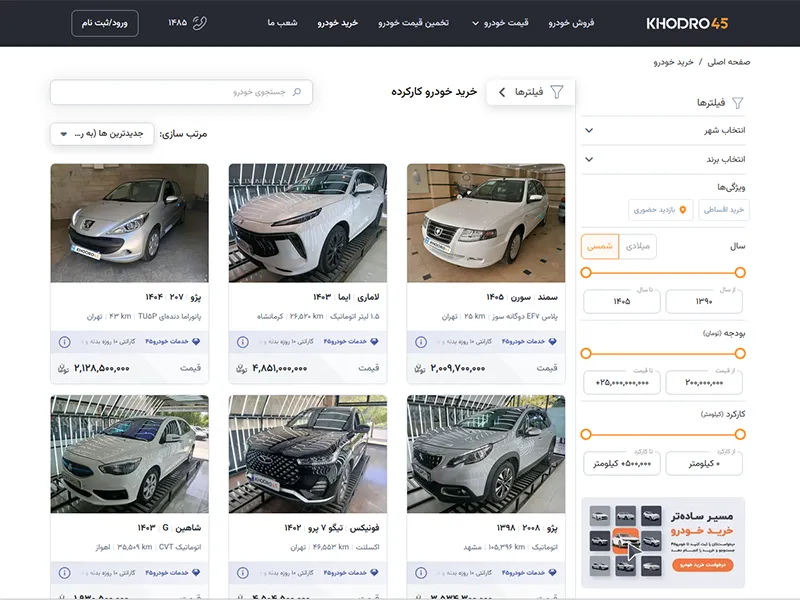800x600 pixels.
Task: Click the ورود/ثبت نام button
Action: click(105, 23)
